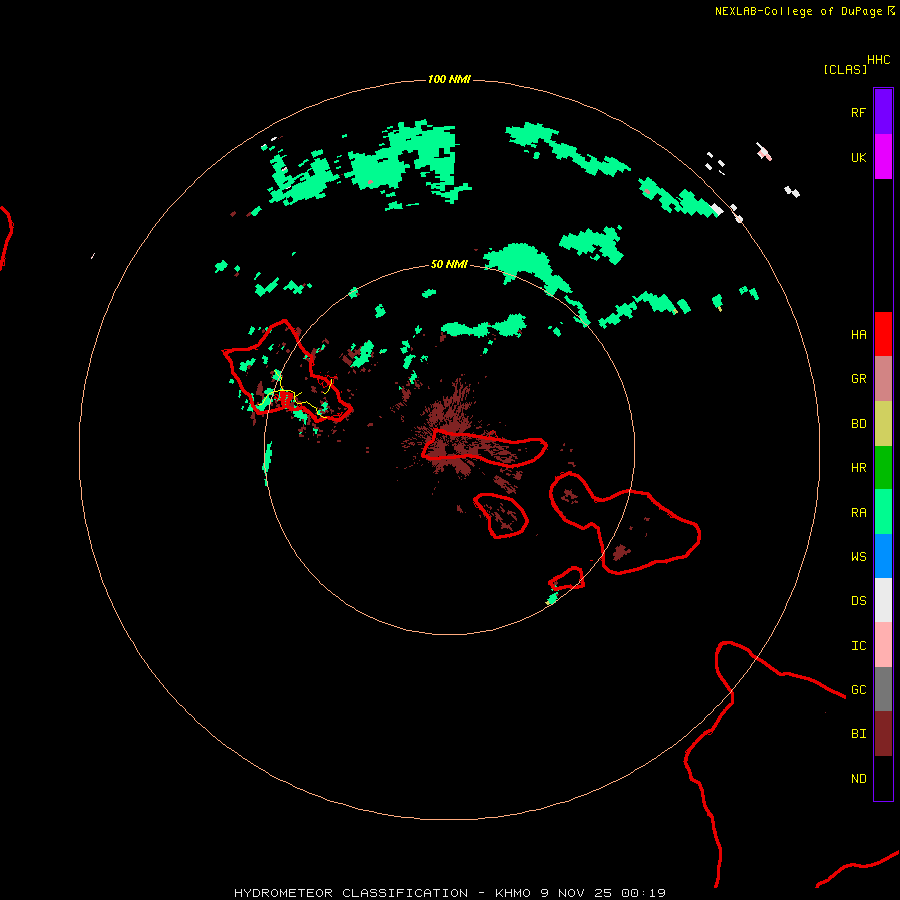
Task: Click the ND black legend swatch
Action: 883,778
